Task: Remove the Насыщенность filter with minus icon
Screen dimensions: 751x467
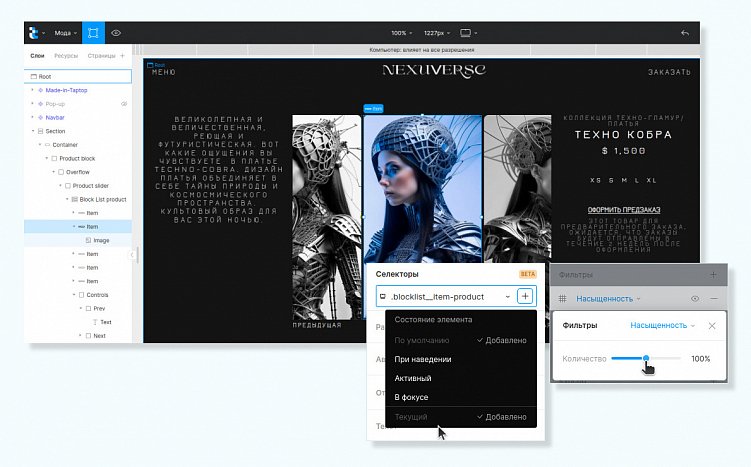Action: coord(714,298)
